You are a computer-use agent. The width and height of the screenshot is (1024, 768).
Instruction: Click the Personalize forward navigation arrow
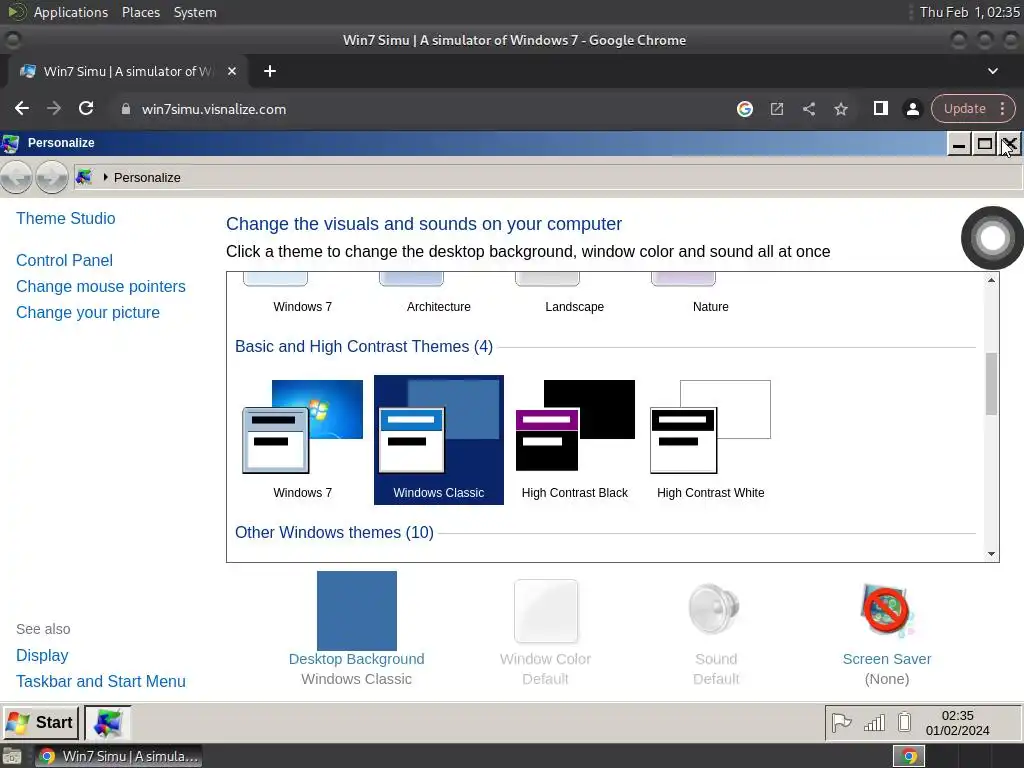pos(52,176)
